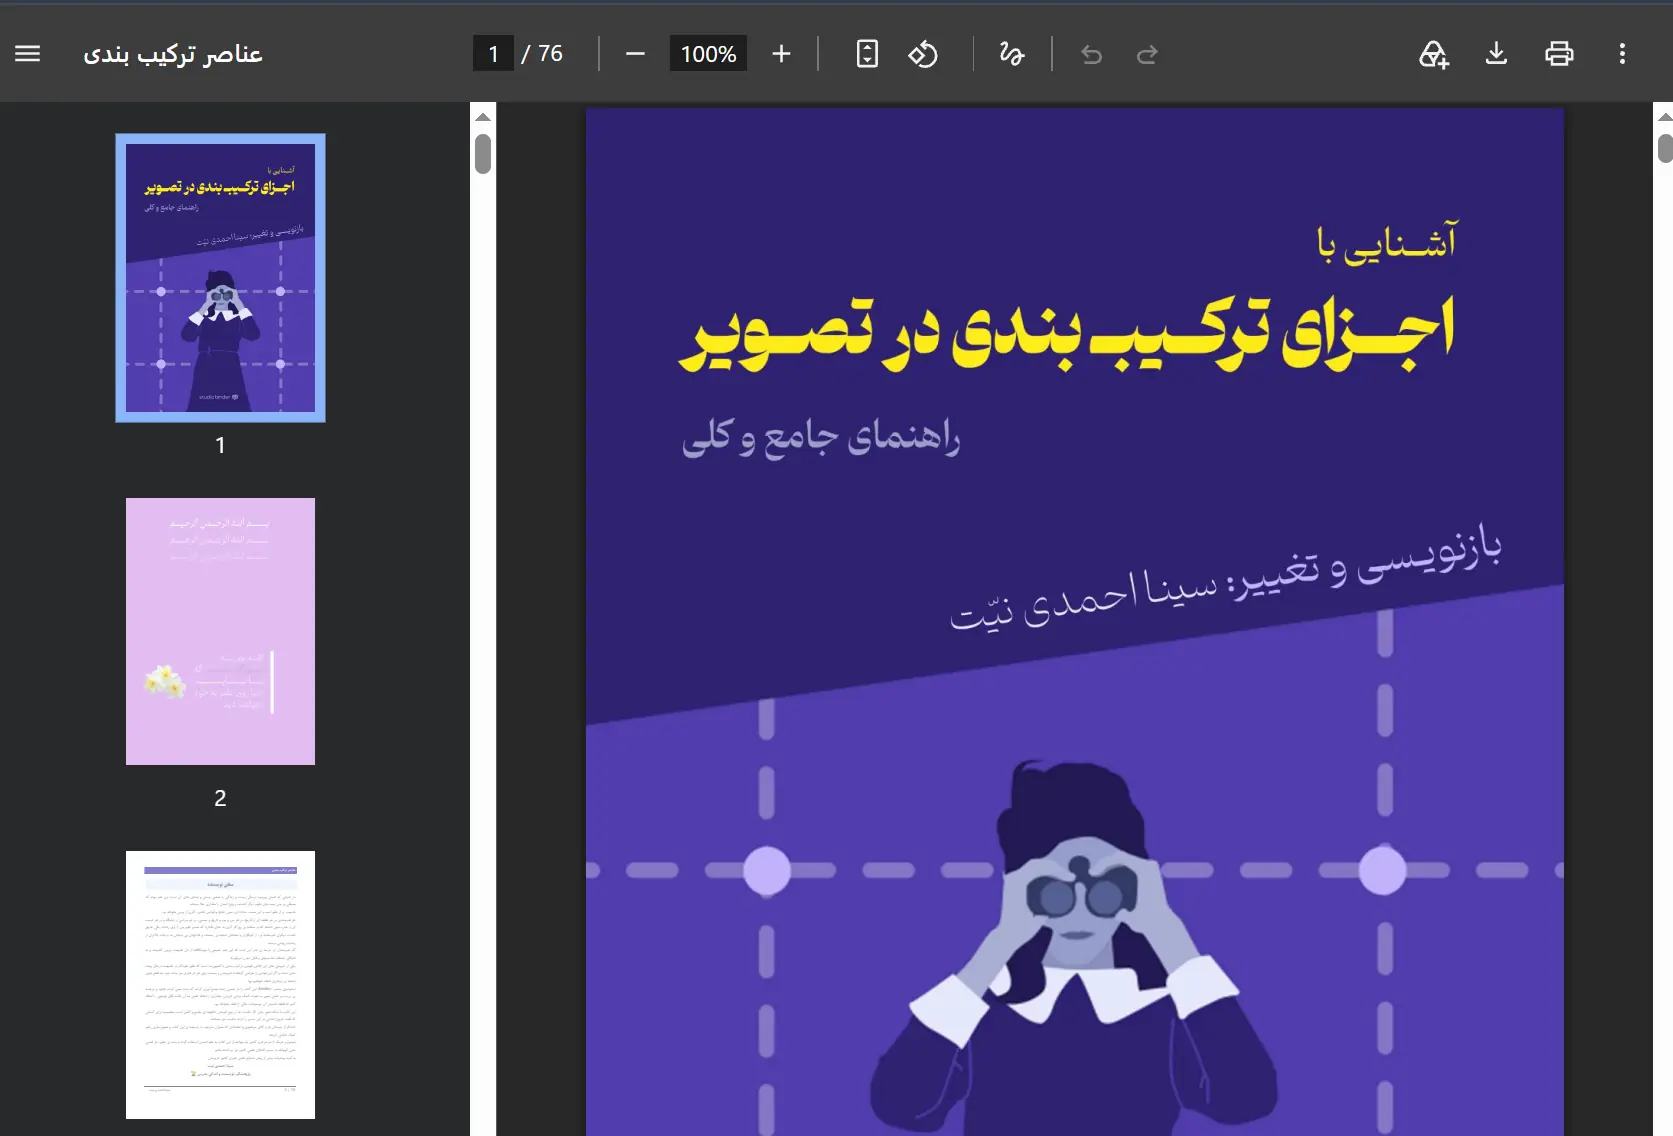The height and width of the screenshot is (1136, 1673).
Task: Click the document title 'عناصر ترکیب بندی'
Action: (172, 54)
